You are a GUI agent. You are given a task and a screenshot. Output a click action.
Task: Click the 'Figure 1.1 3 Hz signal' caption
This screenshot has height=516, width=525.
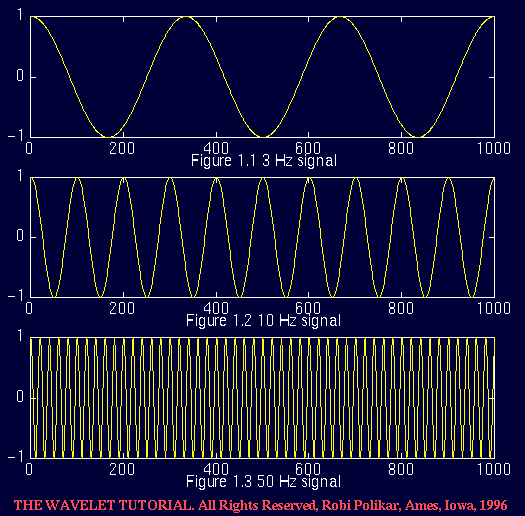(264, 161)
